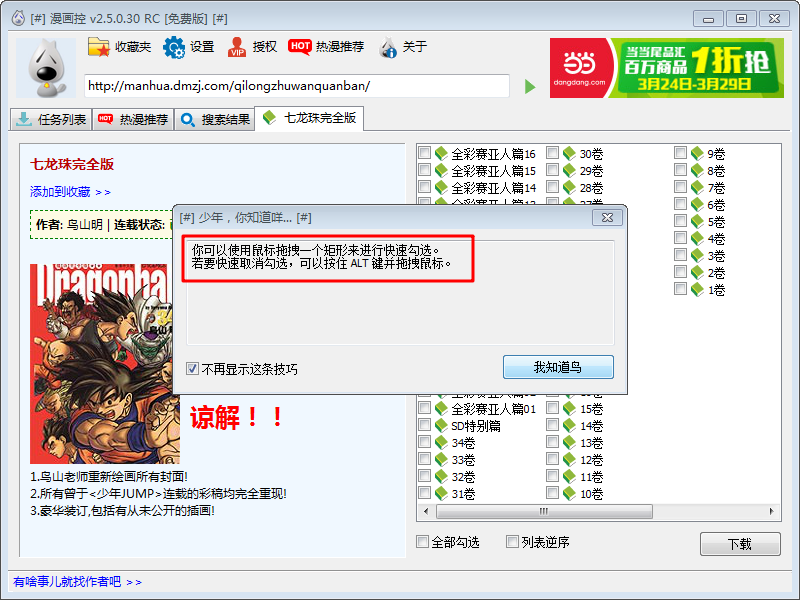Click the volume list horizontal scrollbar thumb
The image size is (800, 600).
coord(544,511)
